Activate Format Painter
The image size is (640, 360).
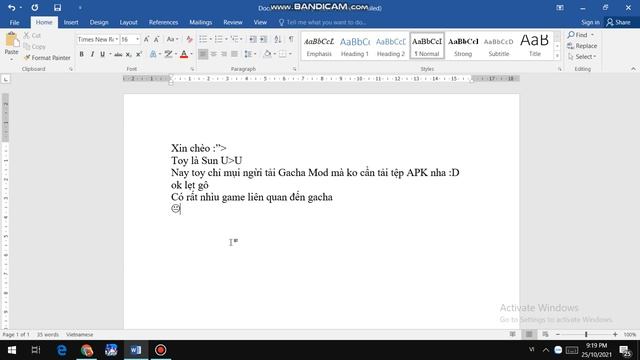pos(47,58)
